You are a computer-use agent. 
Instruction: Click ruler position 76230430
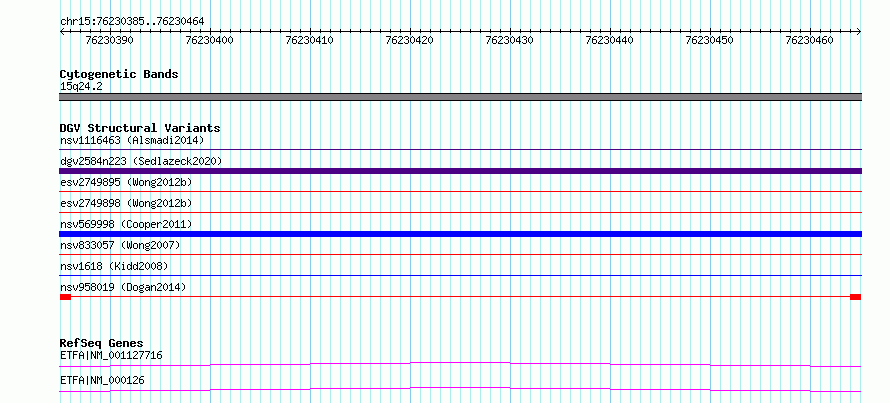(x=510, y=40)
